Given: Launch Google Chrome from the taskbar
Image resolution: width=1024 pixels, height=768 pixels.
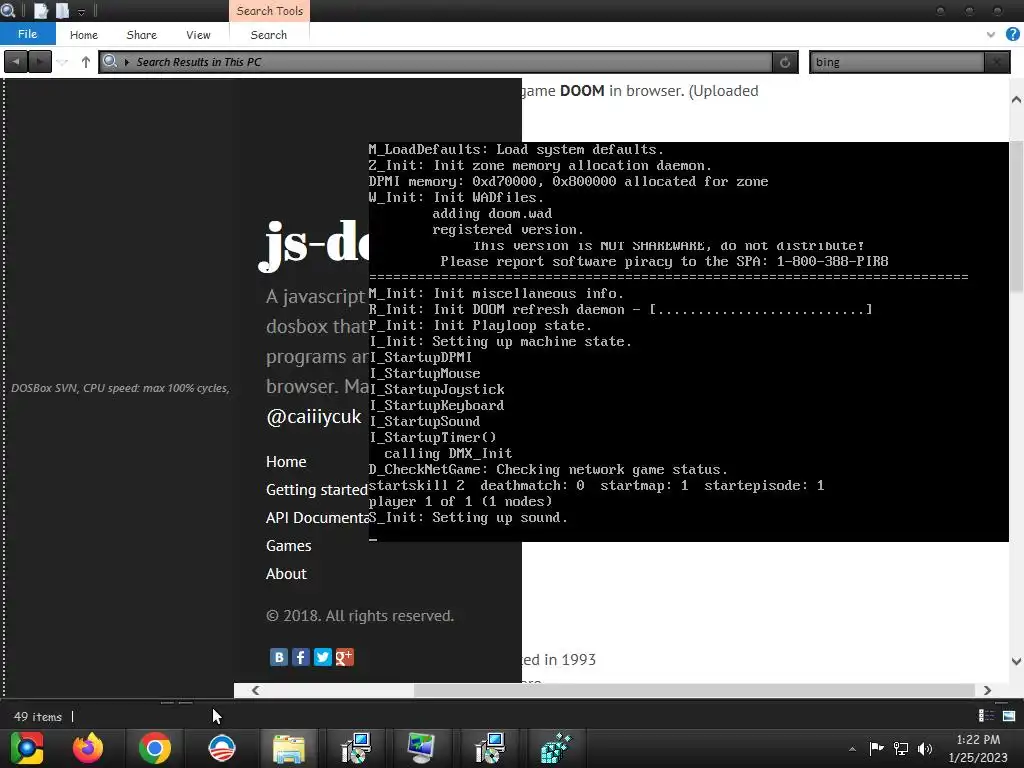Looking at the screenshot, I should click(x=155, y=748).
